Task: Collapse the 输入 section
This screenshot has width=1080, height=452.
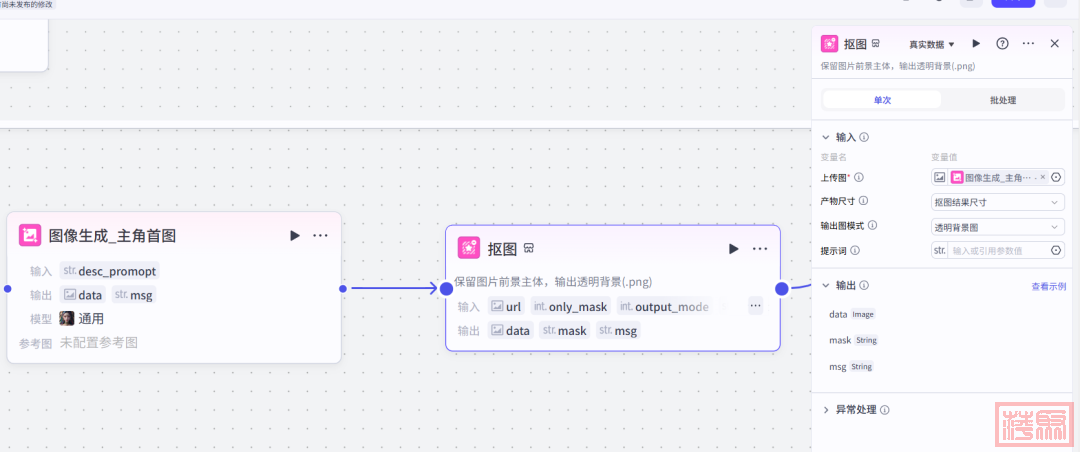Action: (x=826, y=137)
